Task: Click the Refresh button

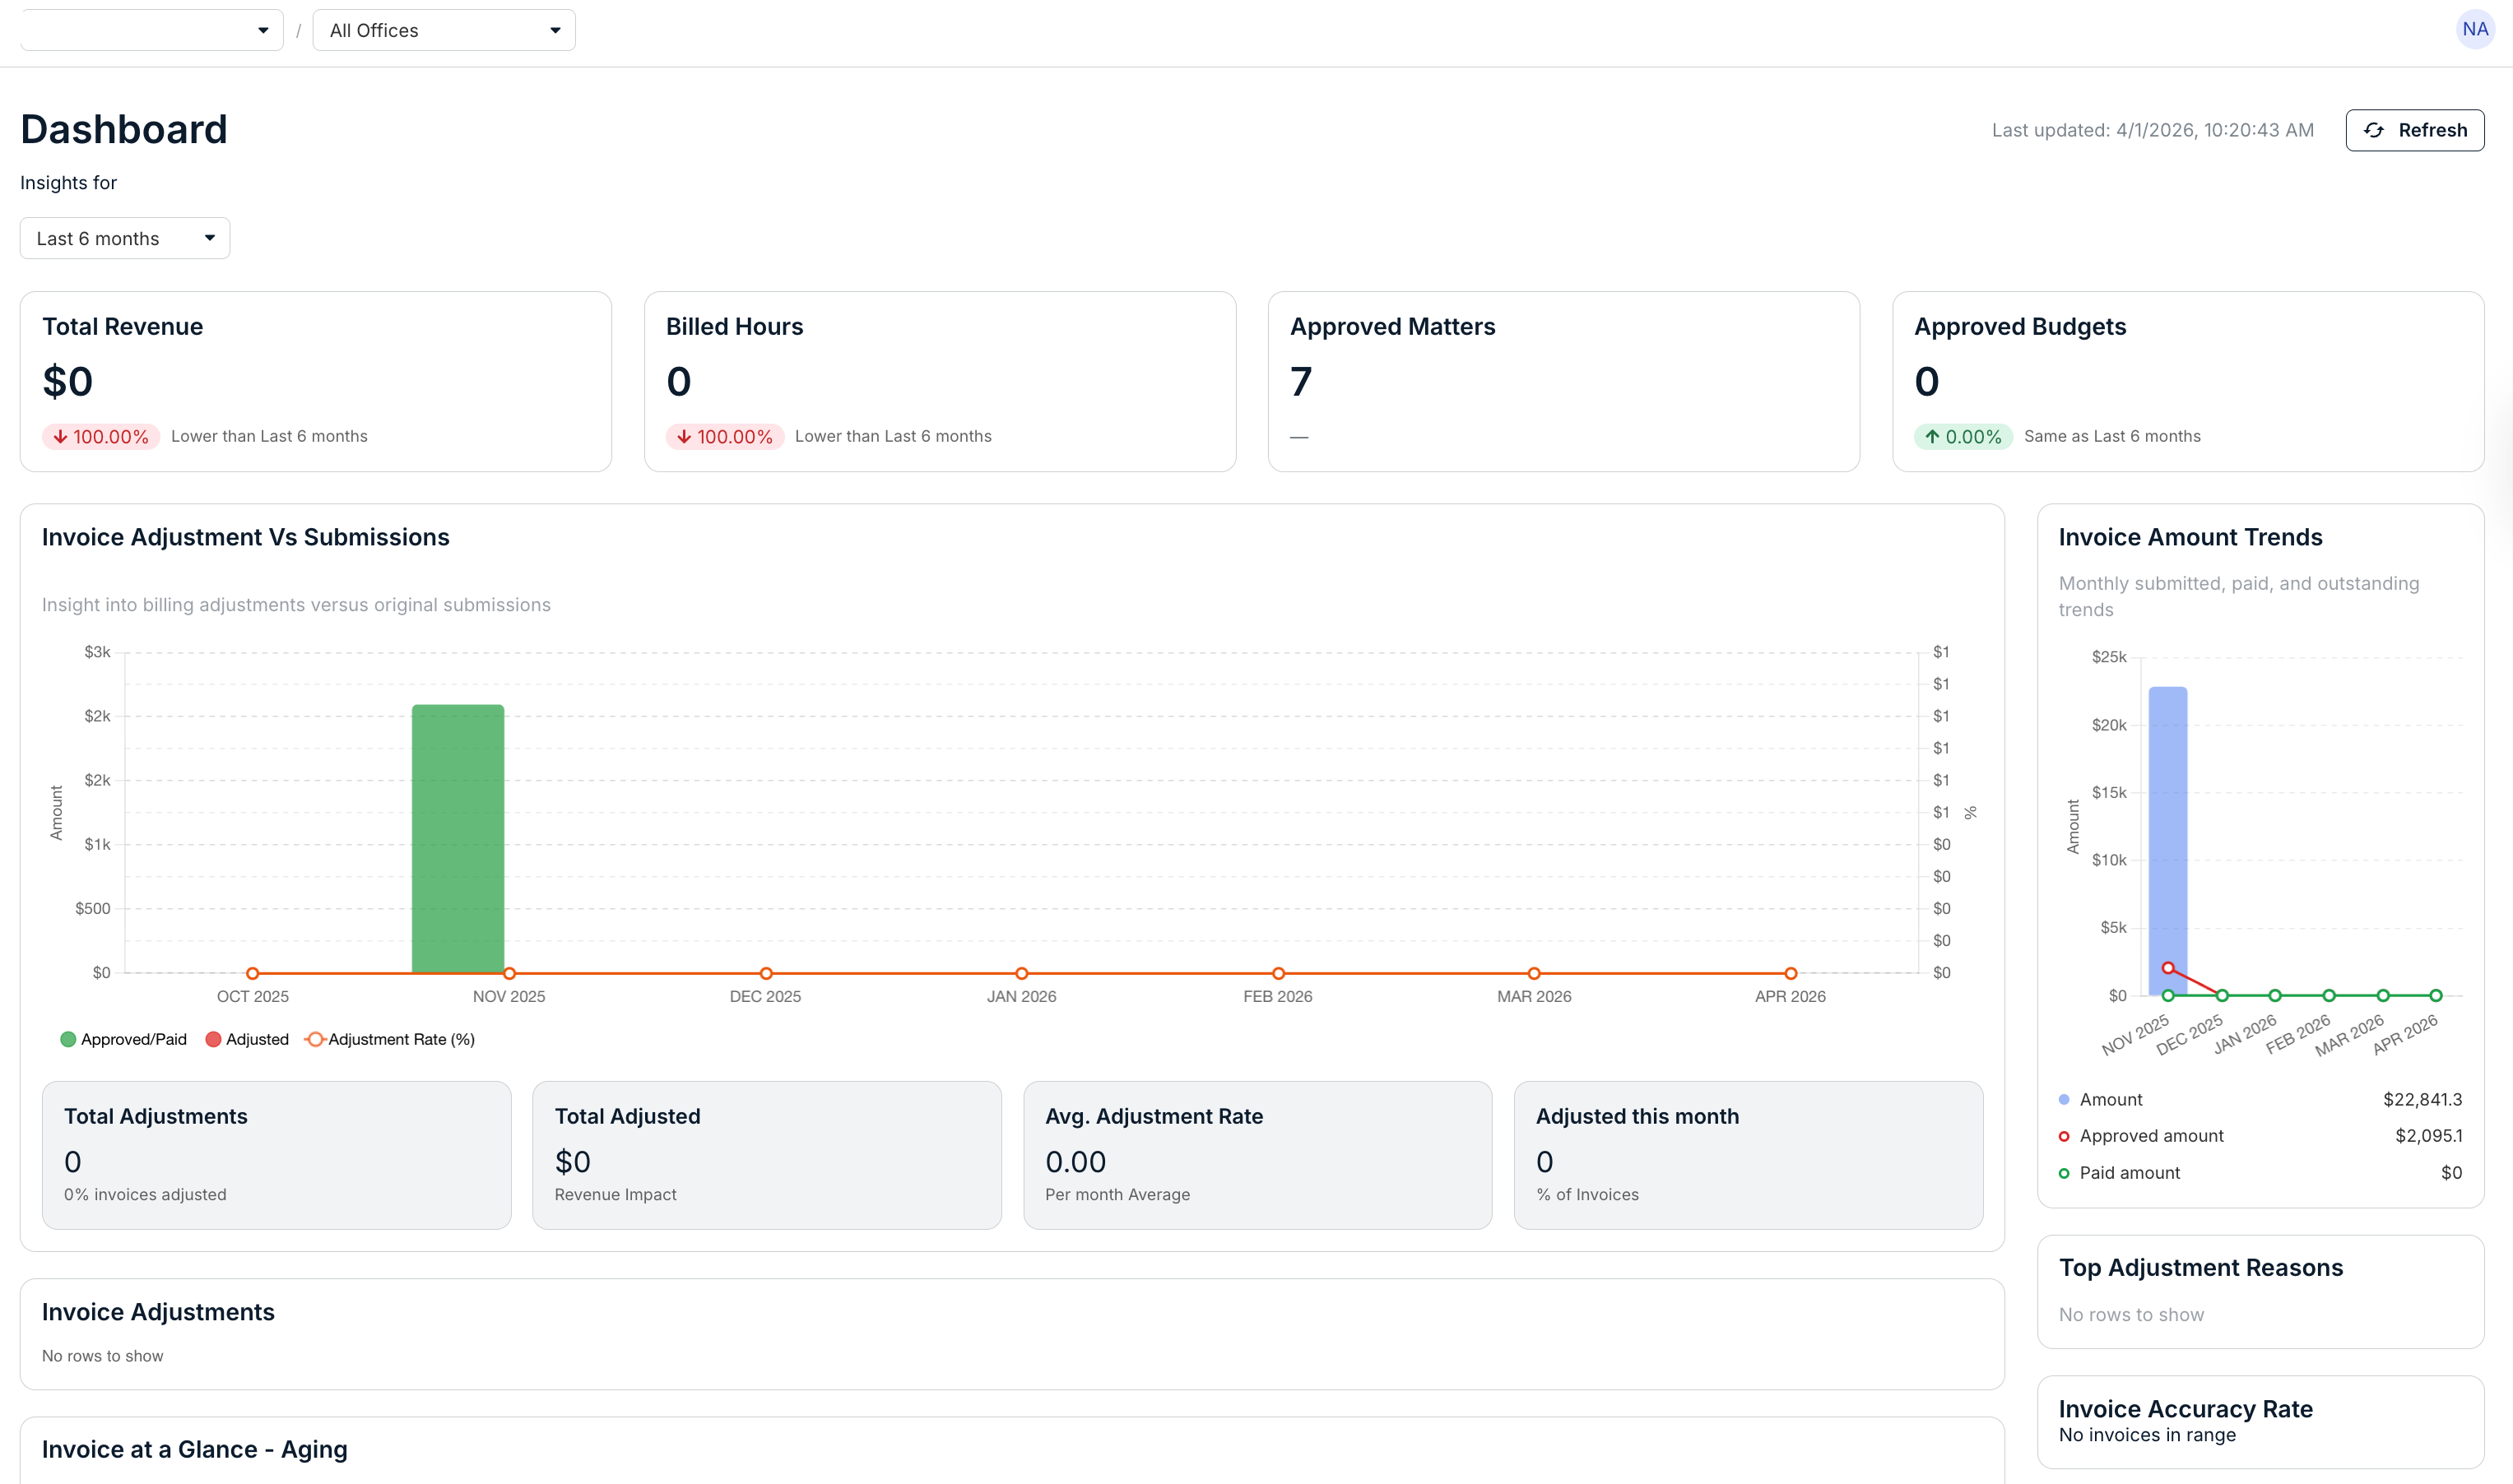Action: coord(2414,130)
